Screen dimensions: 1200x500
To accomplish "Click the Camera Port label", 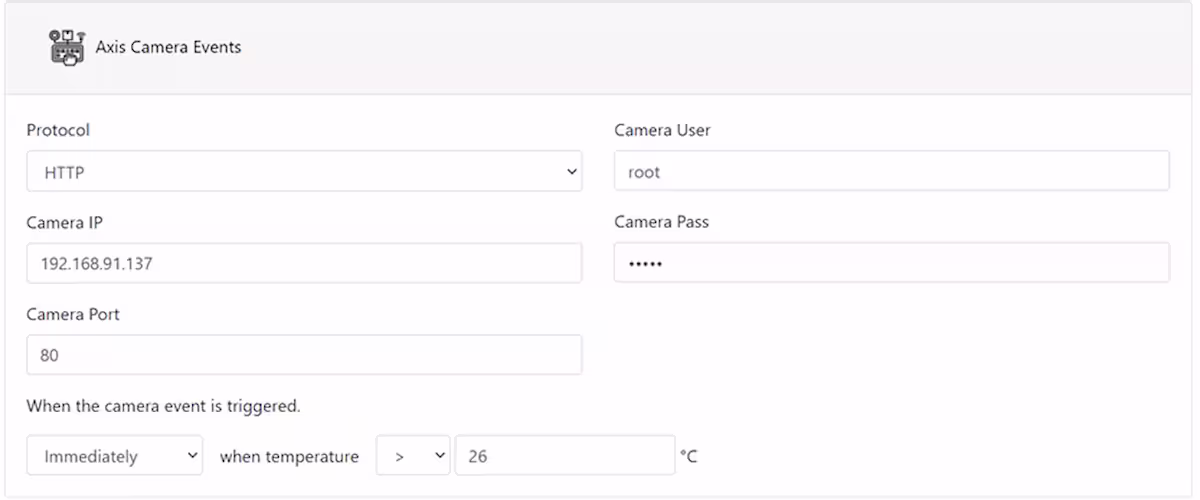I will tap(73, 314).
